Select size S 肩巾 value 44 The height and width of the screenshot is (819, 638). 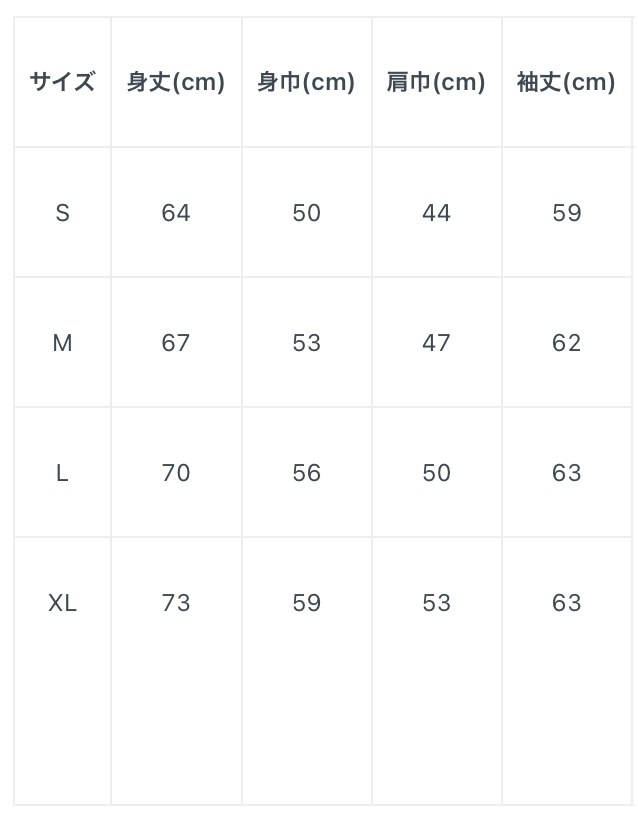pos(436,213)
